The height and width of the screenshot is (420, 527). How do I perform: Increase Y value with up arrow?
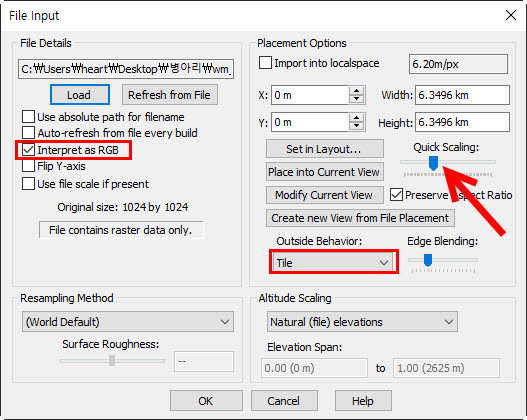[x=356, y=118]
